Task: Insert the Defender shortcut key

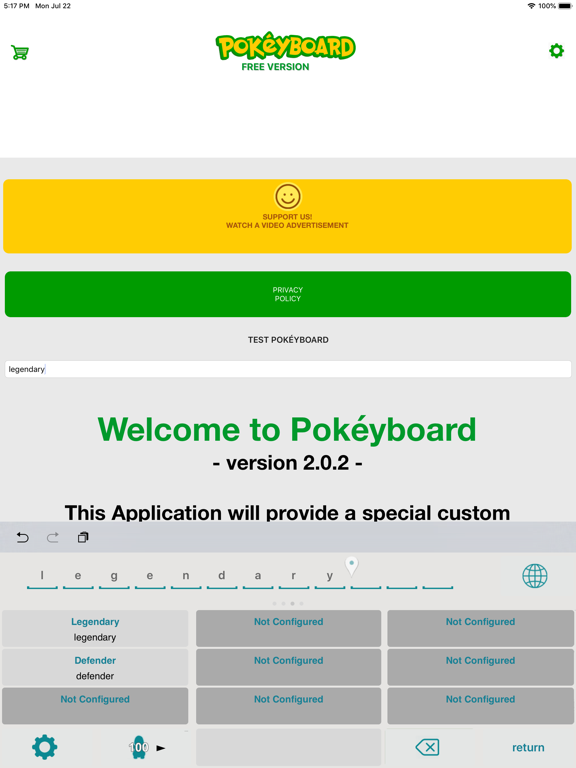Action: [95, 667]
